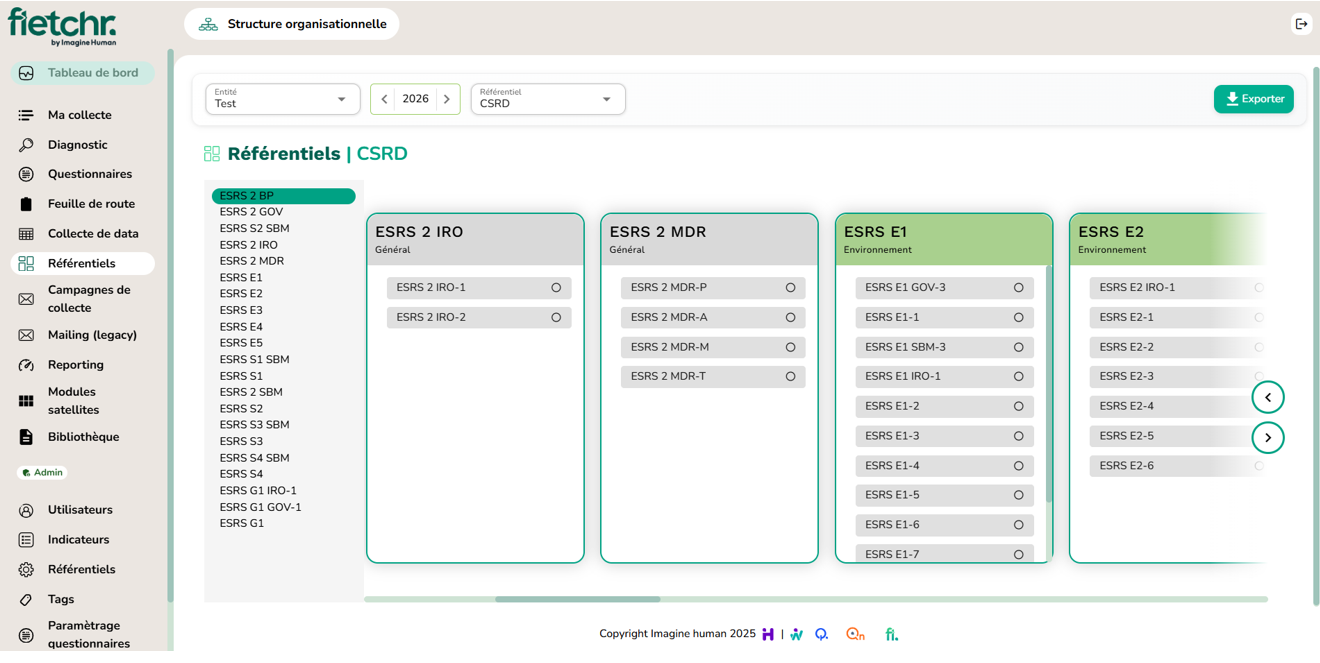
Task: Open Indicateurs admin menu item
Action: click(x=78, y=540)
